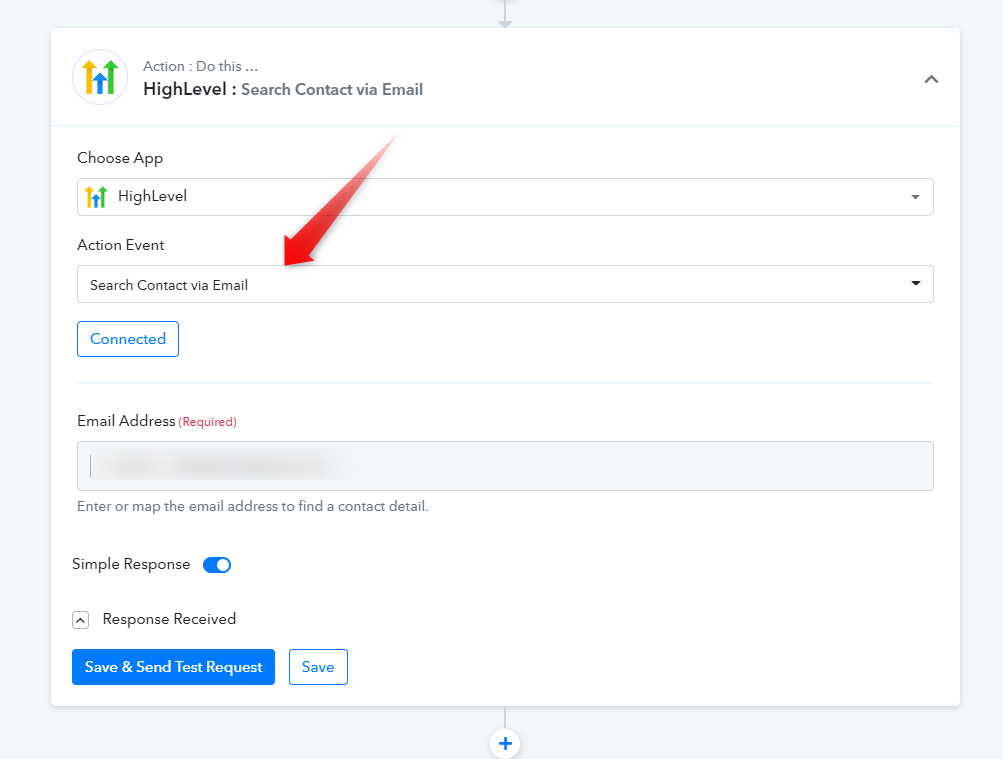Open the Action Event dropdown
1003x759 pixels.
[x=505, y=284]
